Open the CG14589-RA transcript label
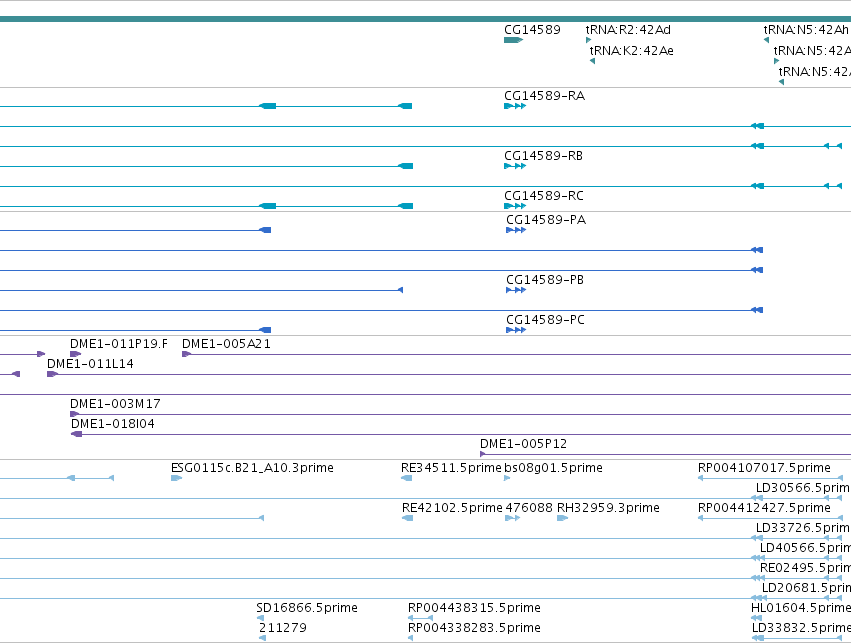This screenshot has height=643, width=851. point(544,96)
